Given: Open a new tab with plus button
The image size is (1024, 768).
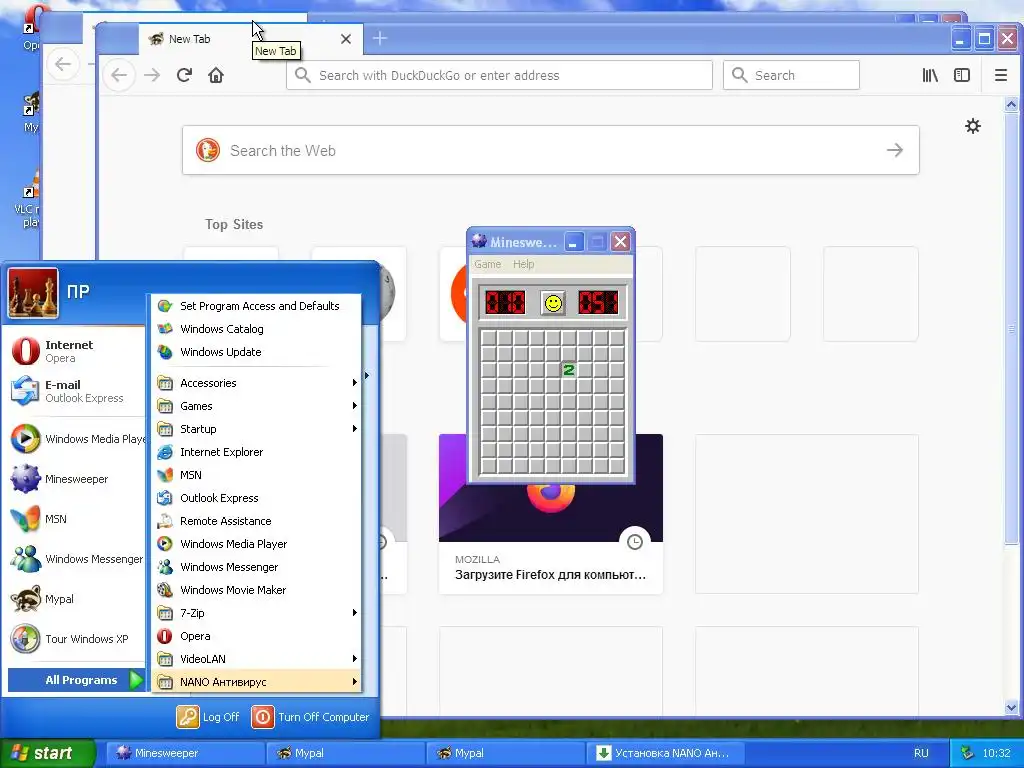Looking at the screenshot, I should 379,39.
